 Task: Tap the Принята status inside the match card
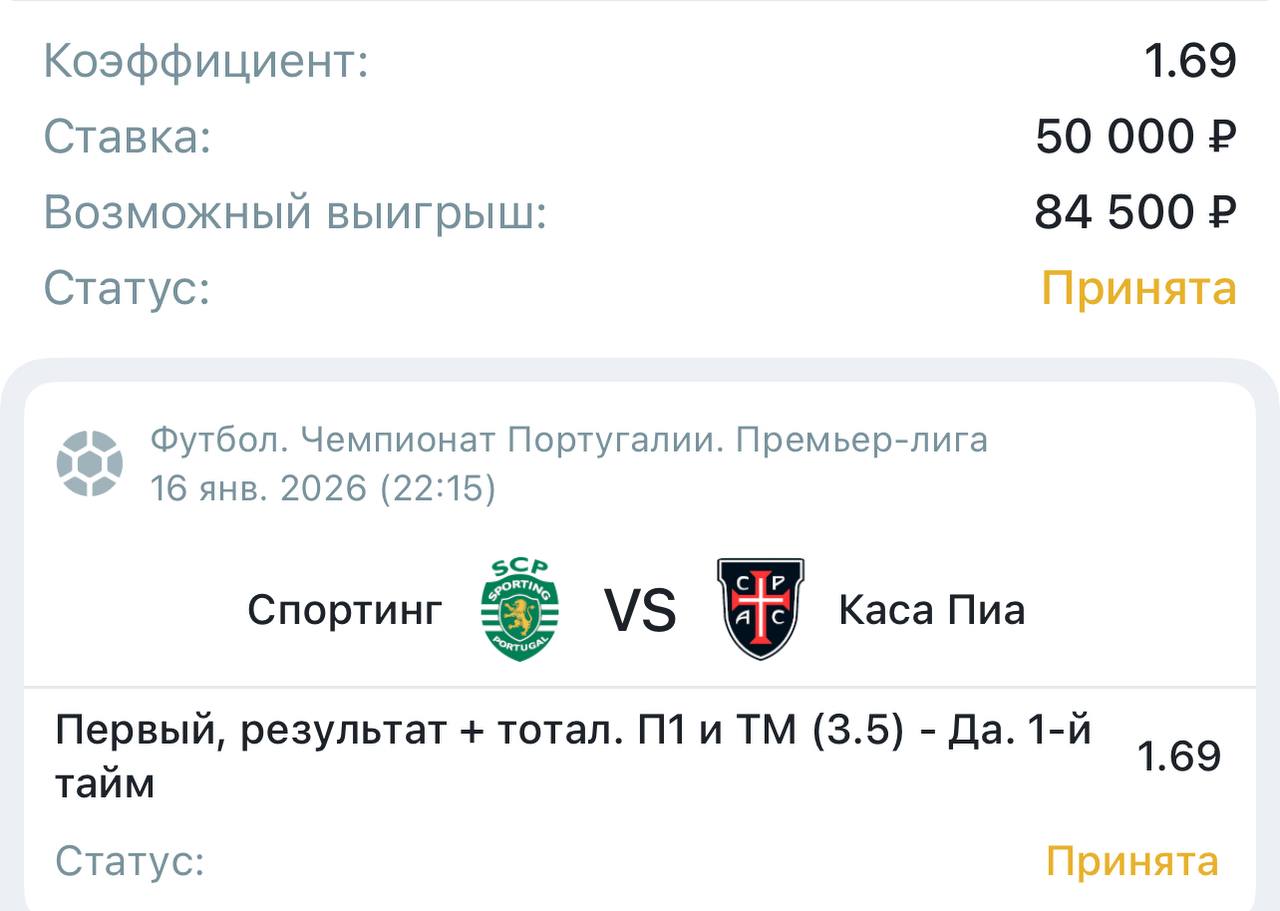click(1132, 861)
